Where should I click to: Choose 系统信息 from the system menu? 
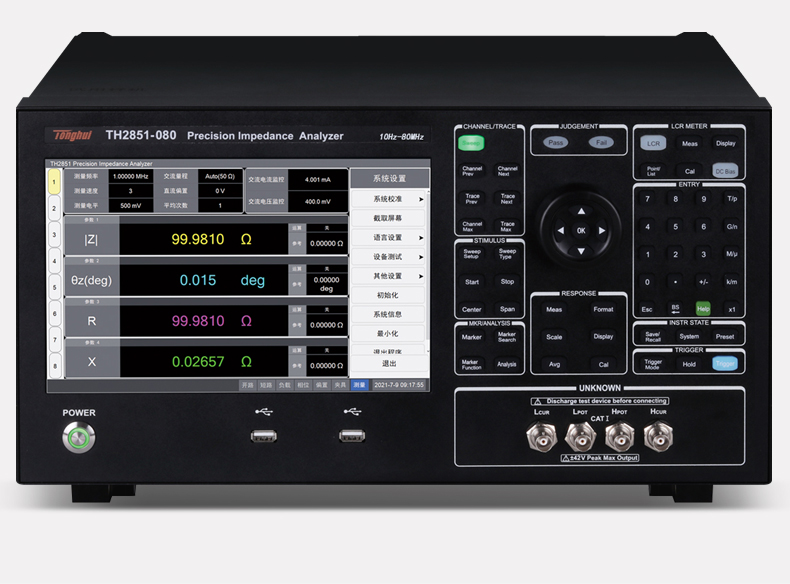388,314
